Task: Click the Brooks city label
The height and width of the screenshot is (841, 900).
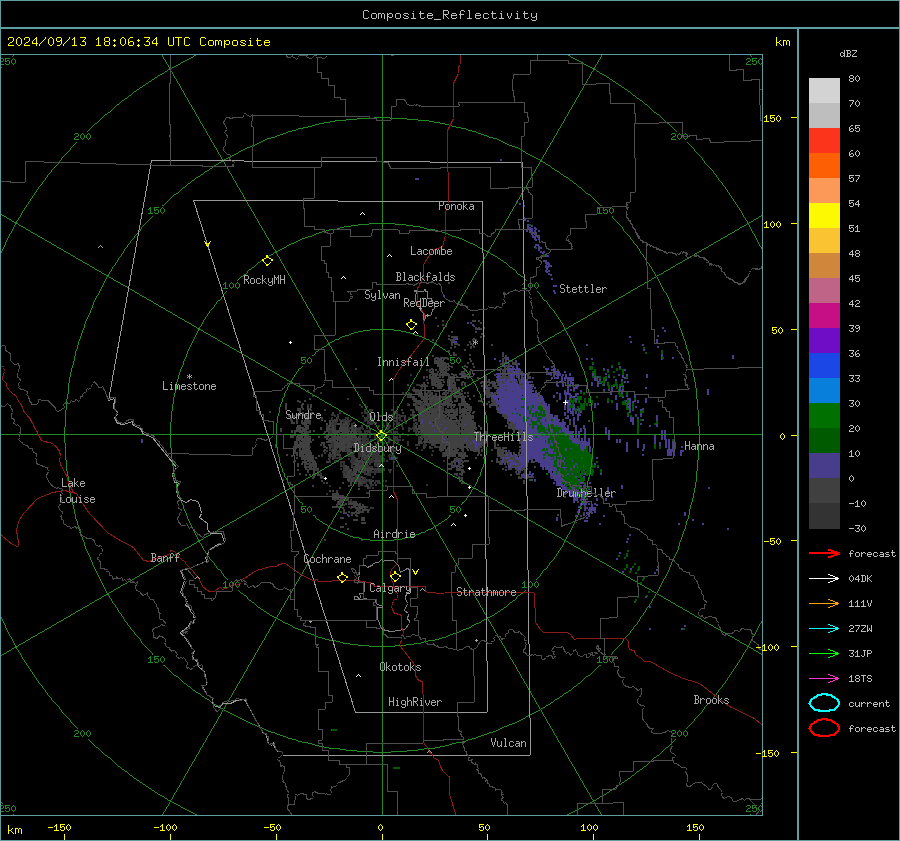Action: [711, 700]
